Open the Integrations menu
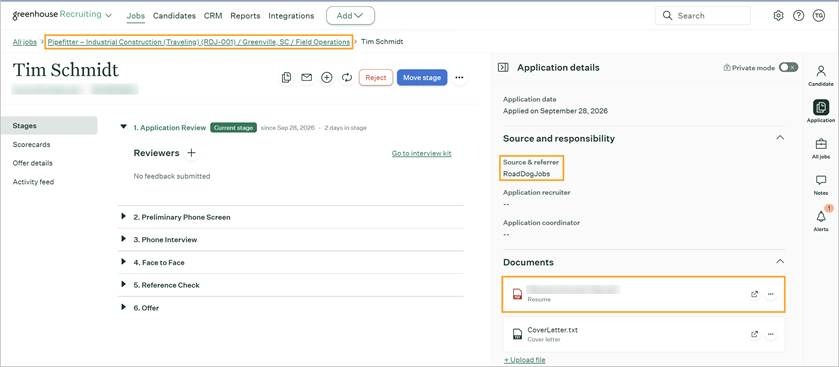 (291, 16)
